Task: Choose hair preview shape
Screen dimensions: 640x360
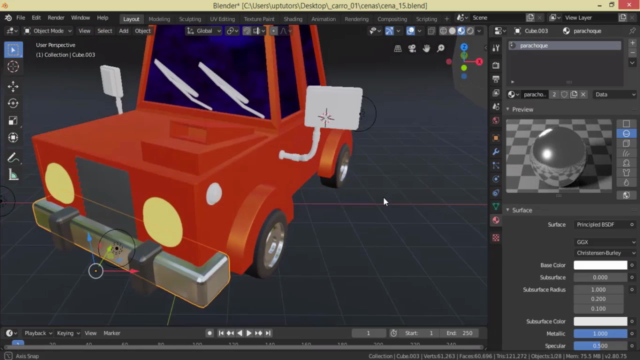Action: 626,153
